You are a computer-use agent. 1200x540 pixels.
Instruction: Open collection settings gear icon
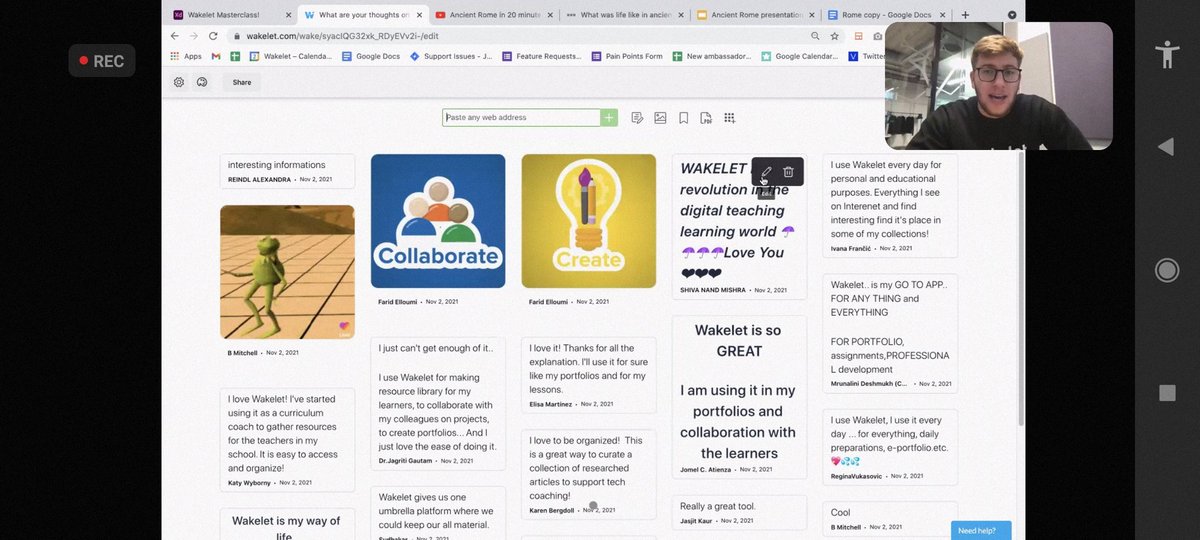click(x=179, y=82)
